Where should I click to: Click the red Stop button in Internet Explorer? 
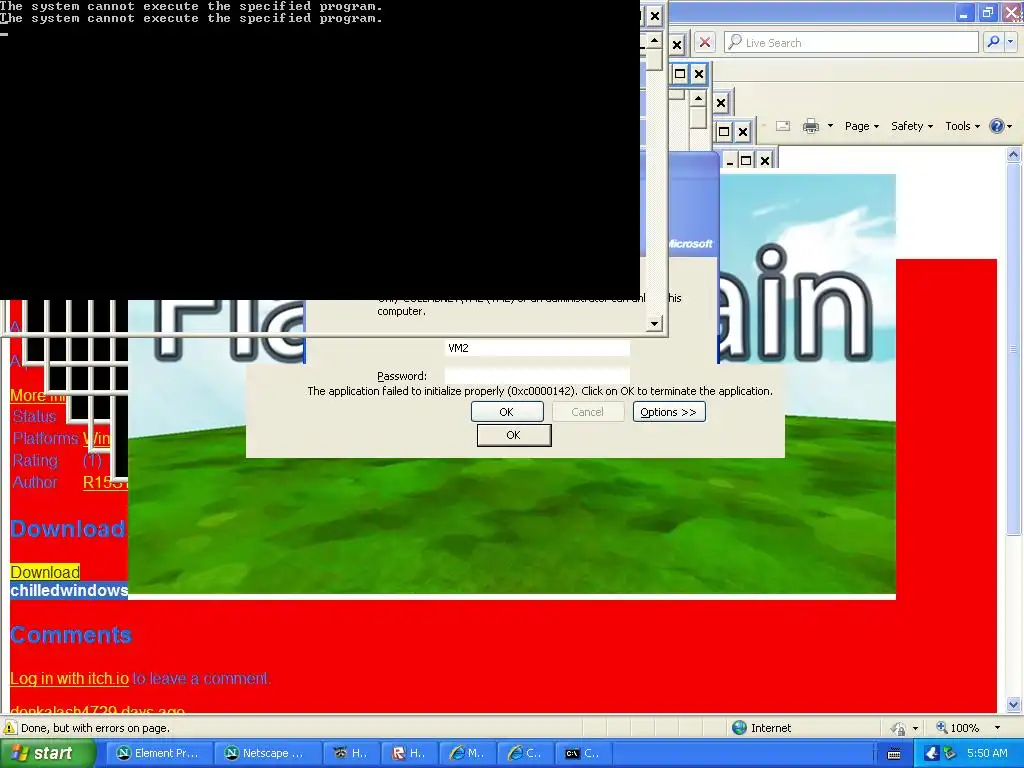coord(705,42)
